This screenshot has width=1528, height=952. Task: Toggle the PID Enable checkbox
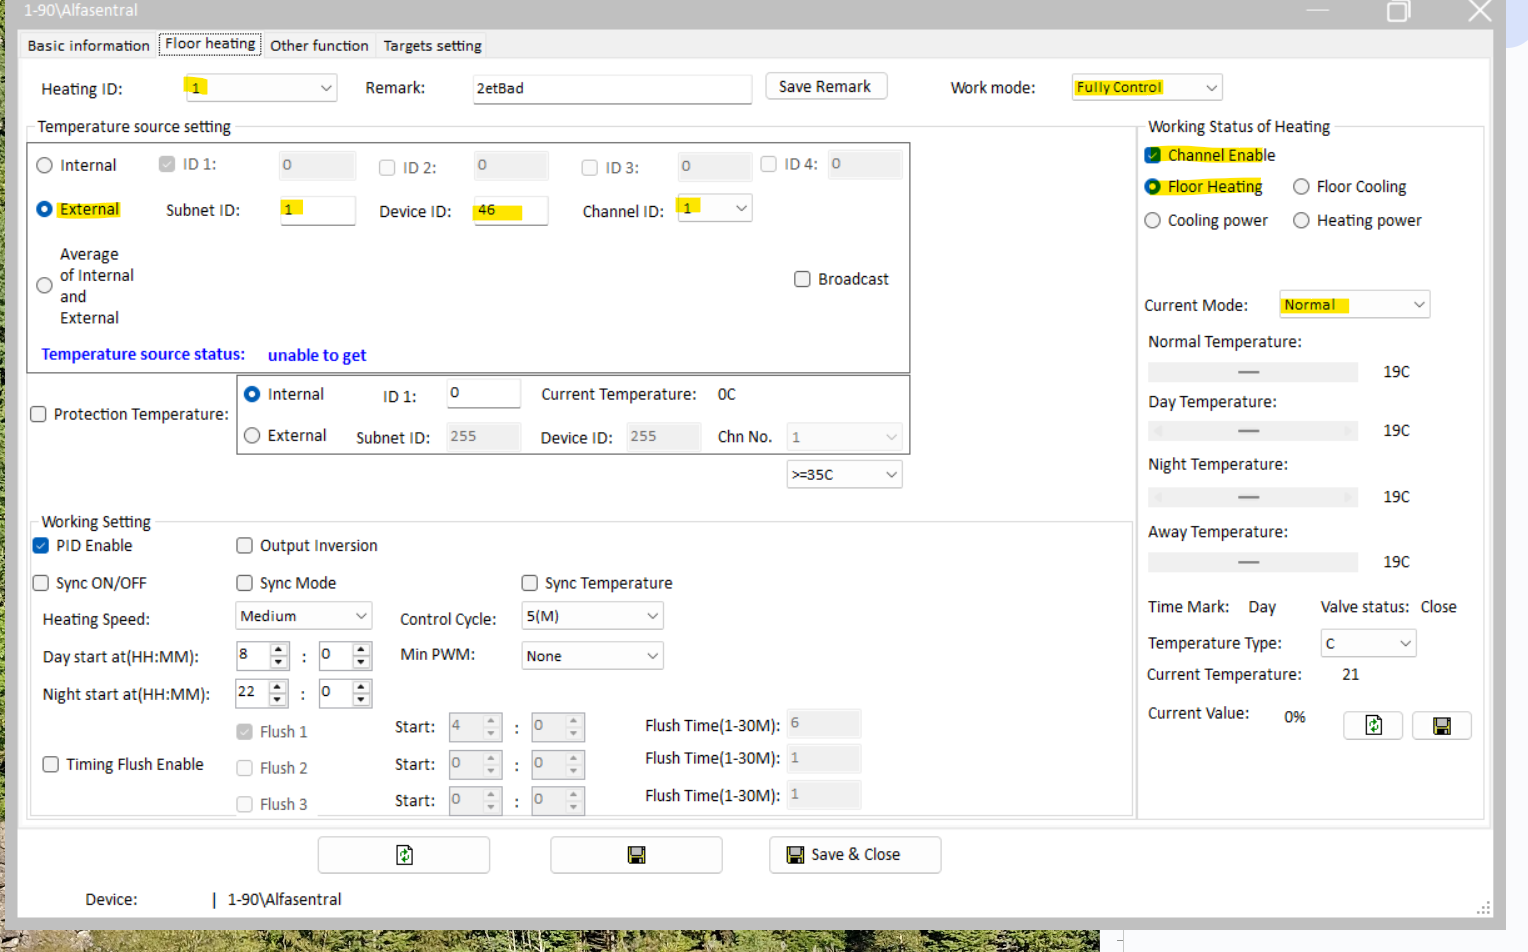coord(41,546)
